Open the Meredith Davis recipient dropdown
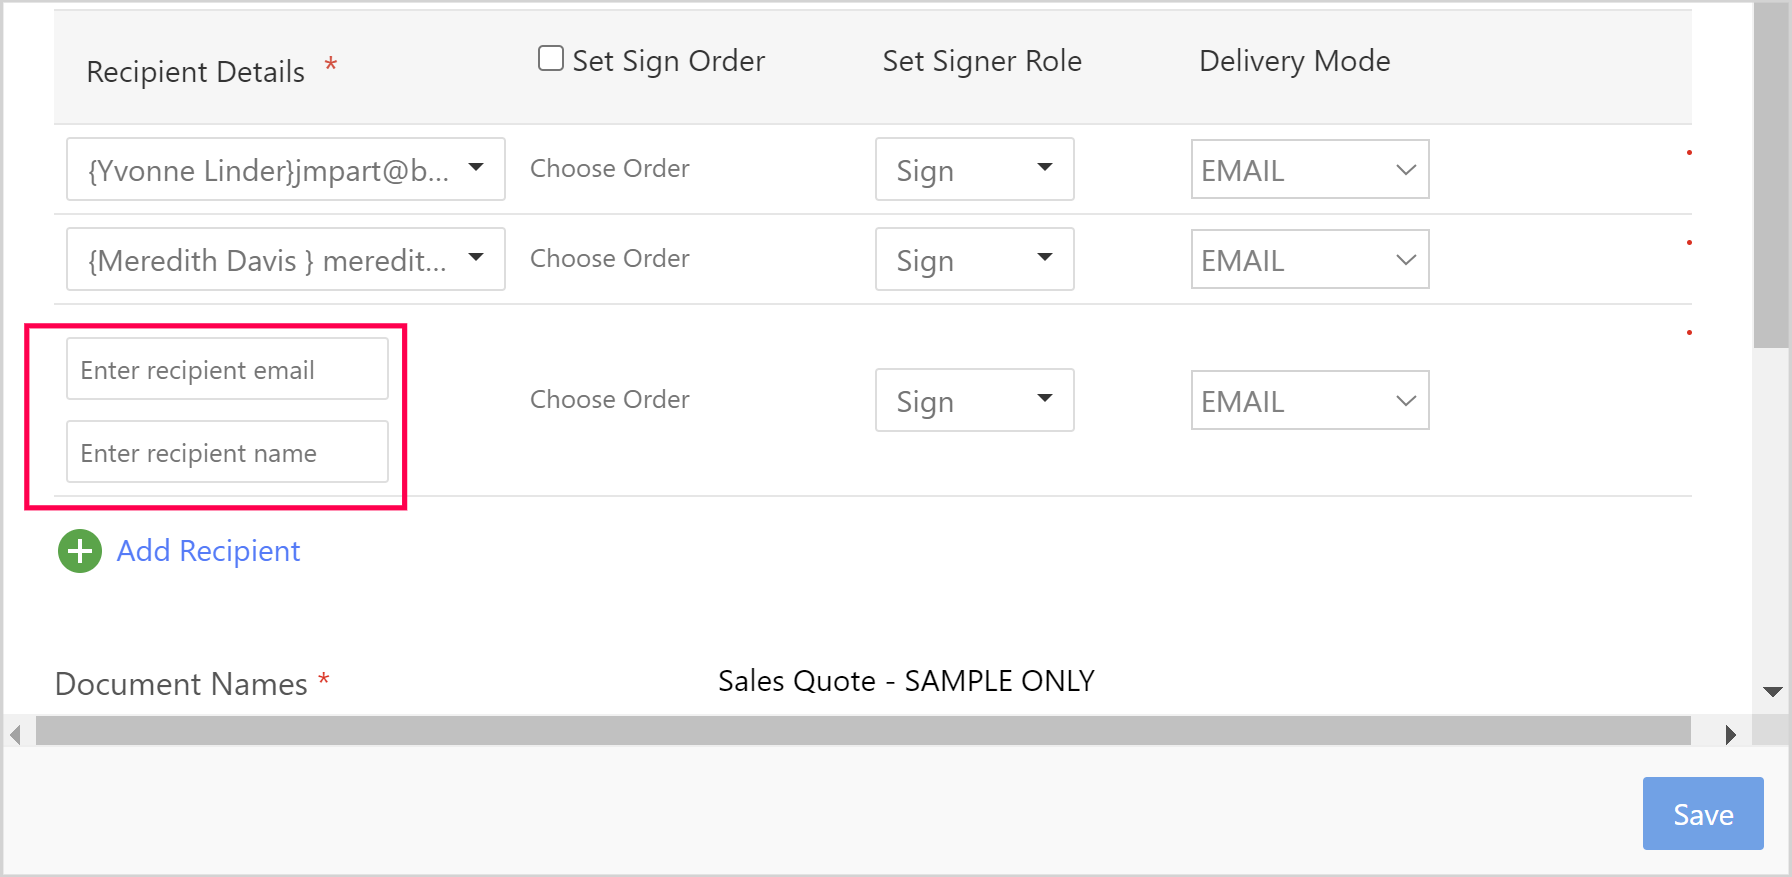The image size is (1792, 877). click(x=285, y=259)
